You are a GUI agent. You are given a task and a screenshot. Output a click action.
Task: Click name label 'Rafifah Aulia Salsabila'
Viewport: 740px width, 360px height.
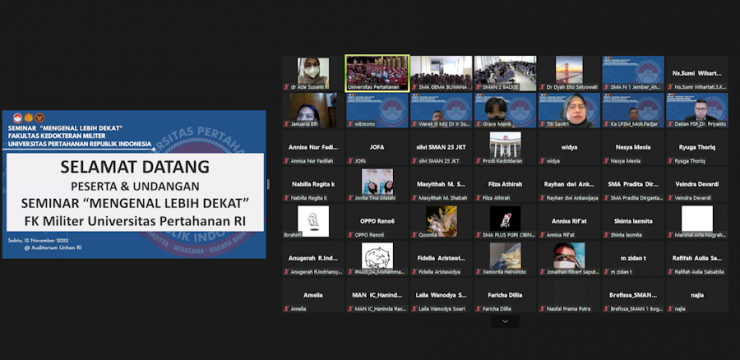[700, 272]
